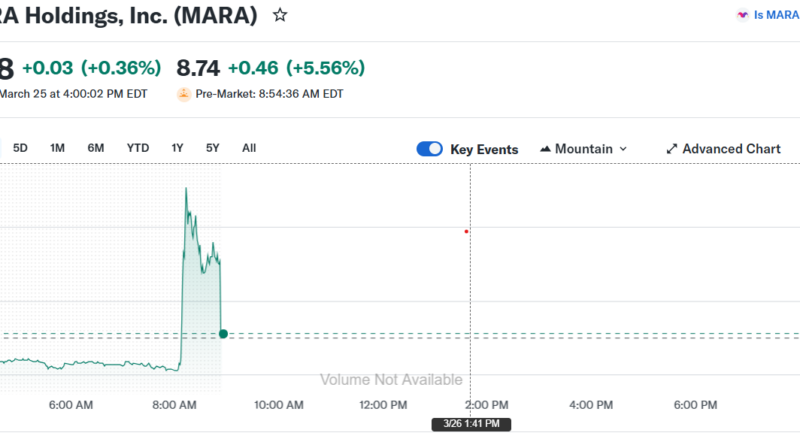Open the Is MARA link

pos(776,16)
